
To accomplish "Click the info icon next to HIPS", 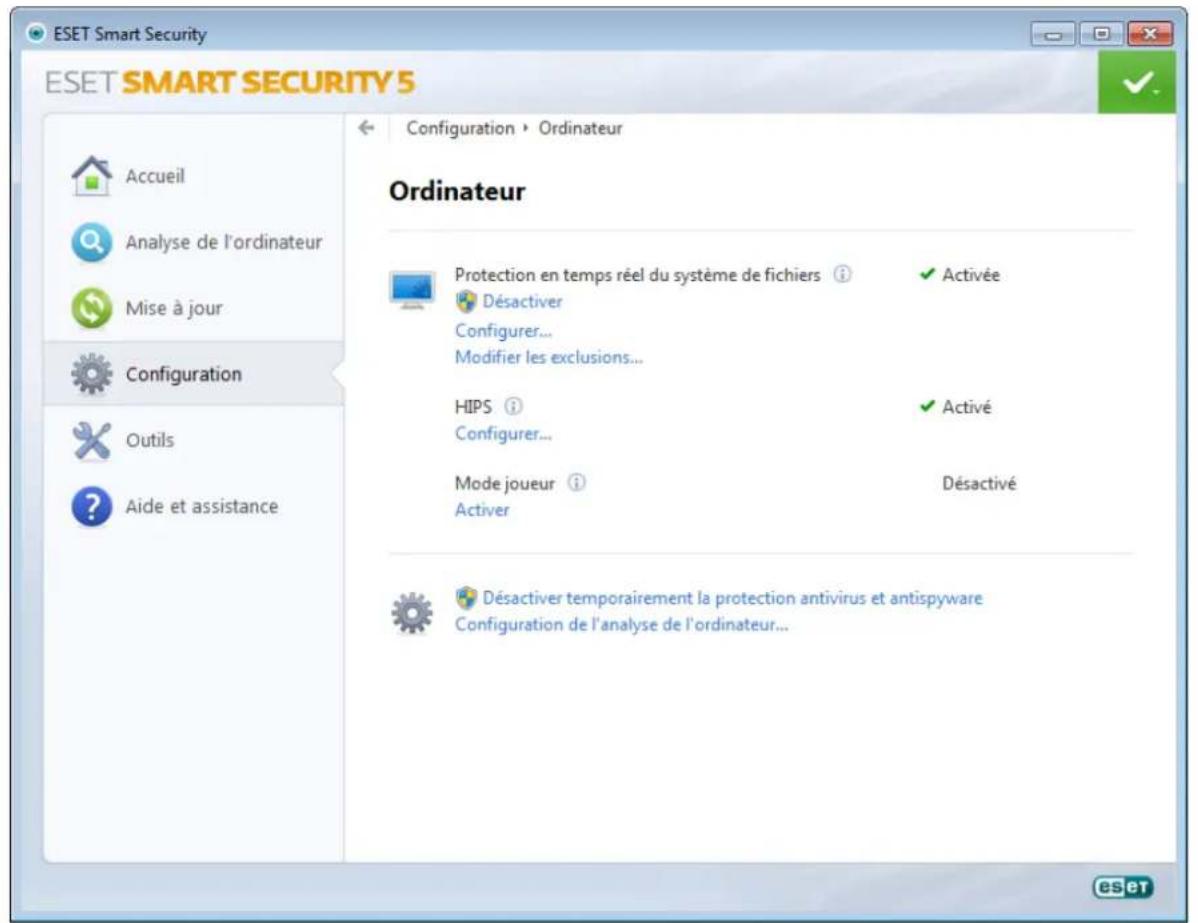I will 513,406.
